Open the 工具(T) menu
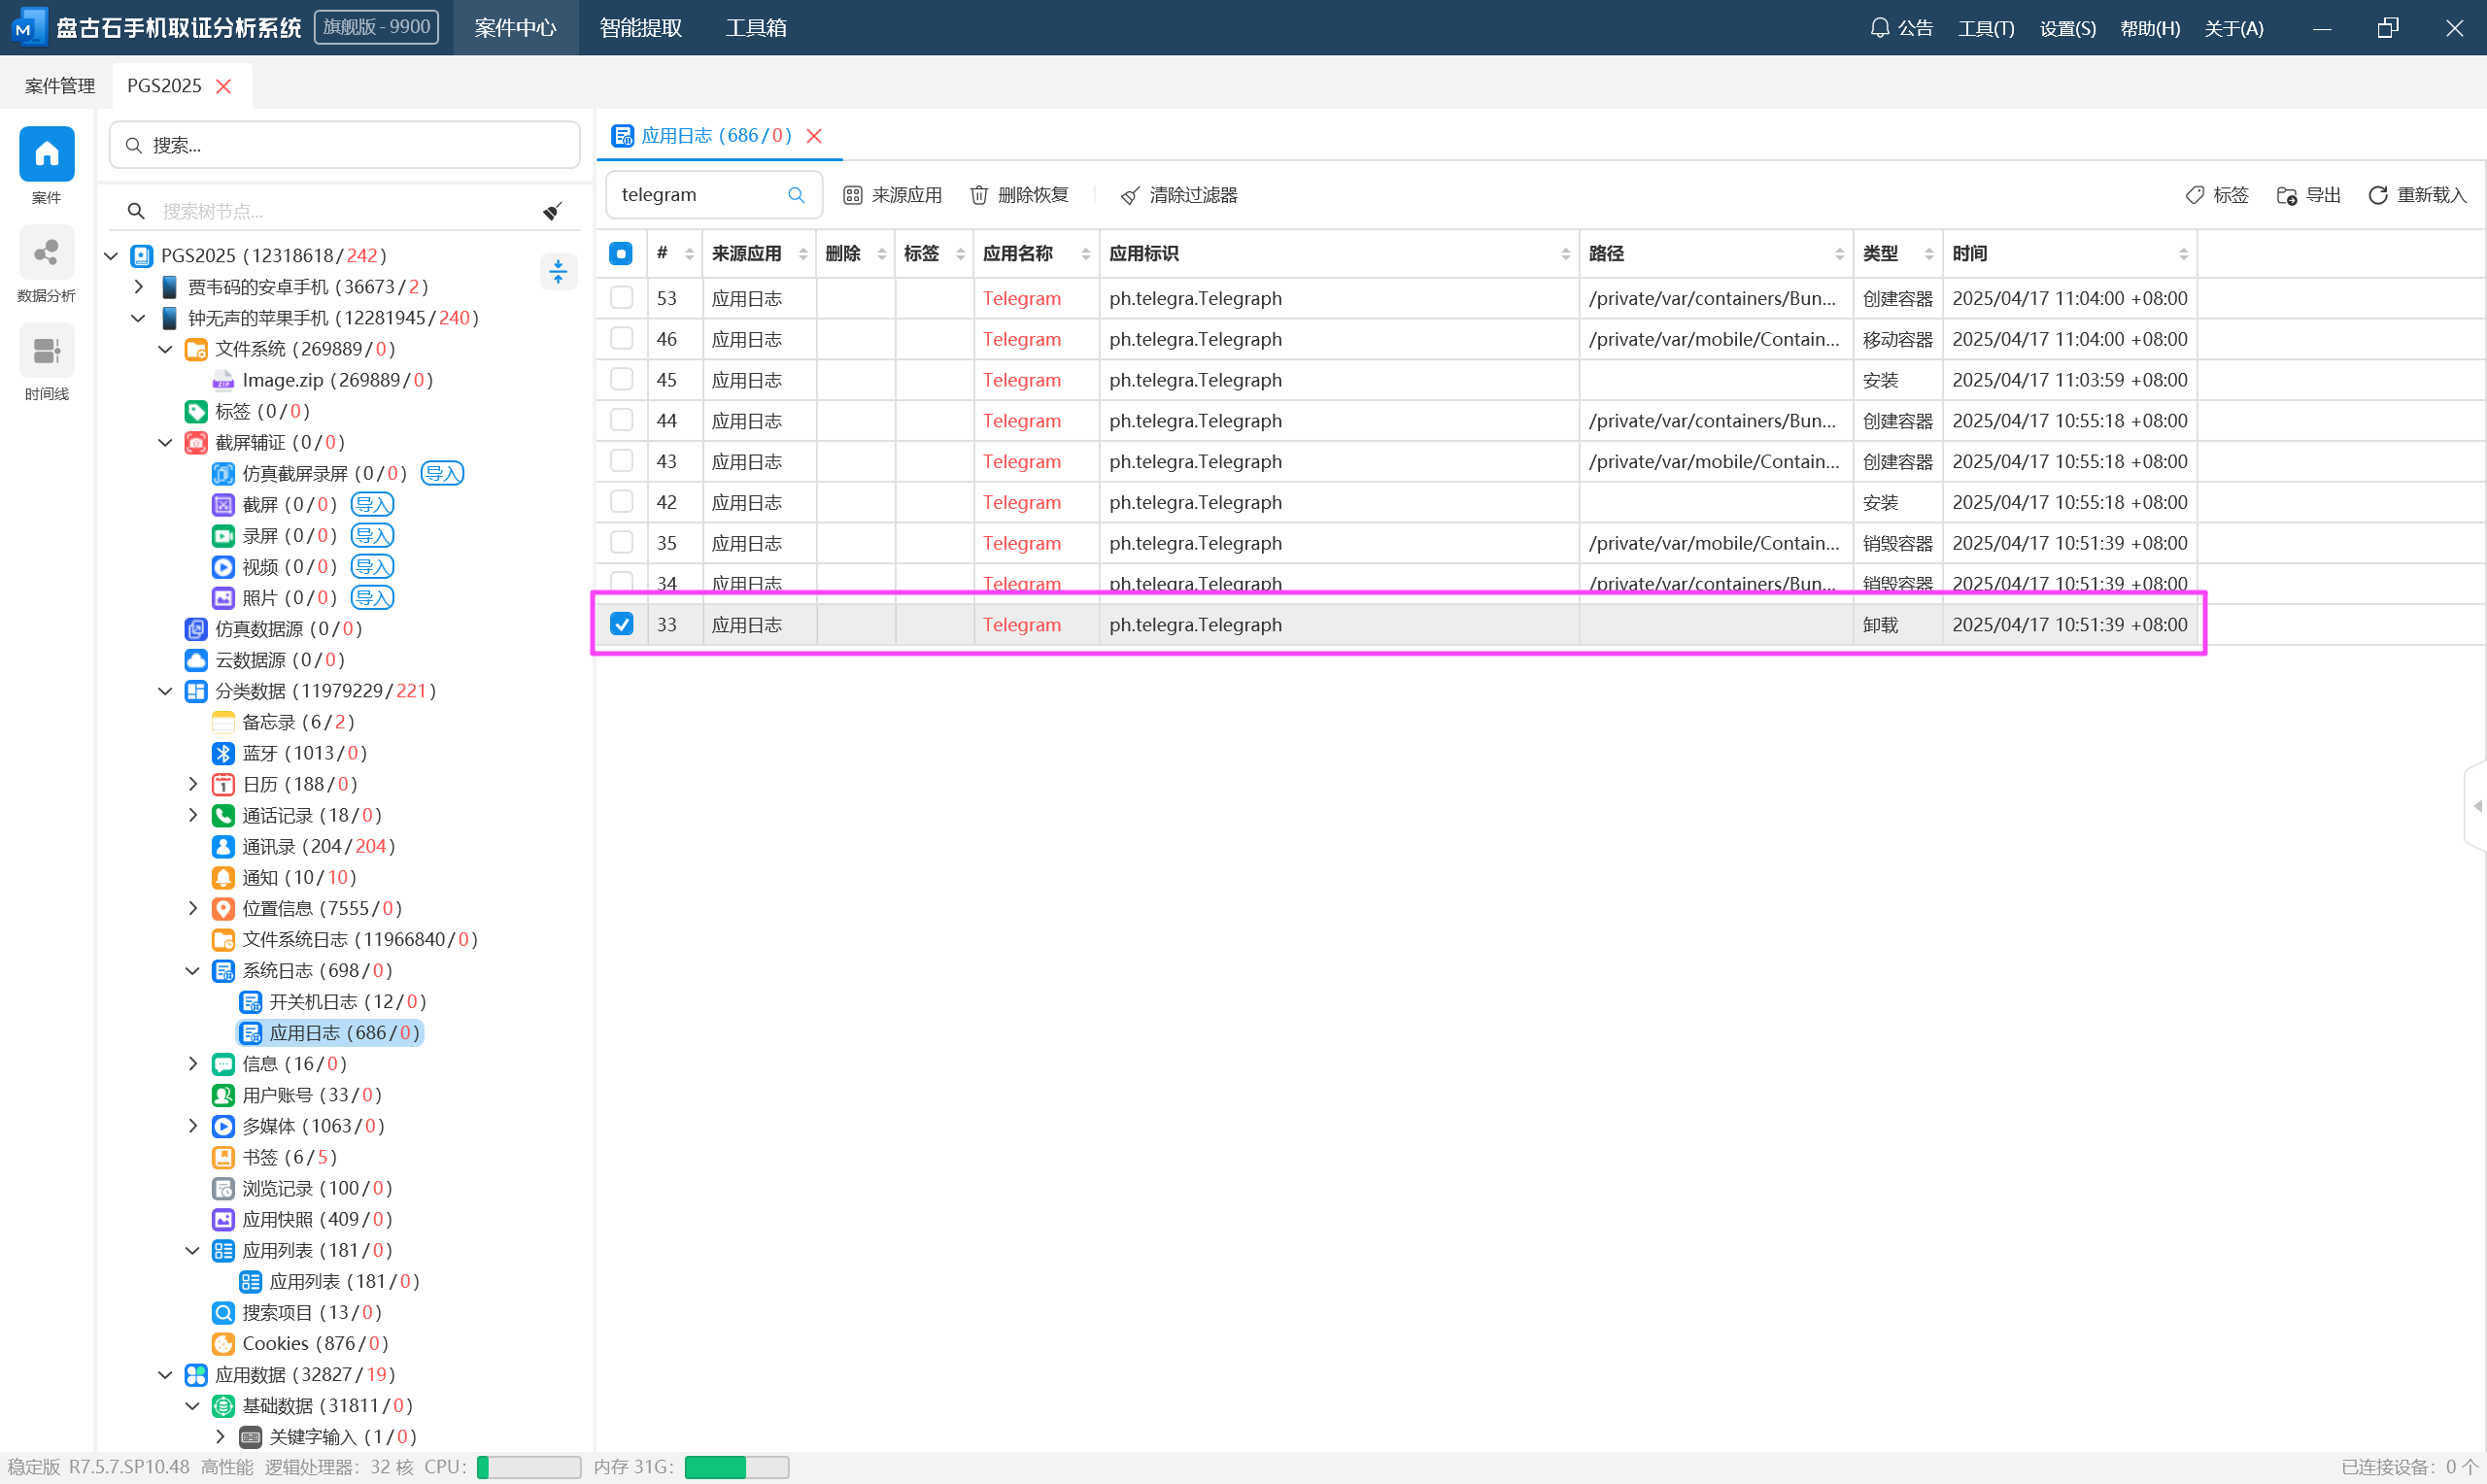 (1986, 28)
